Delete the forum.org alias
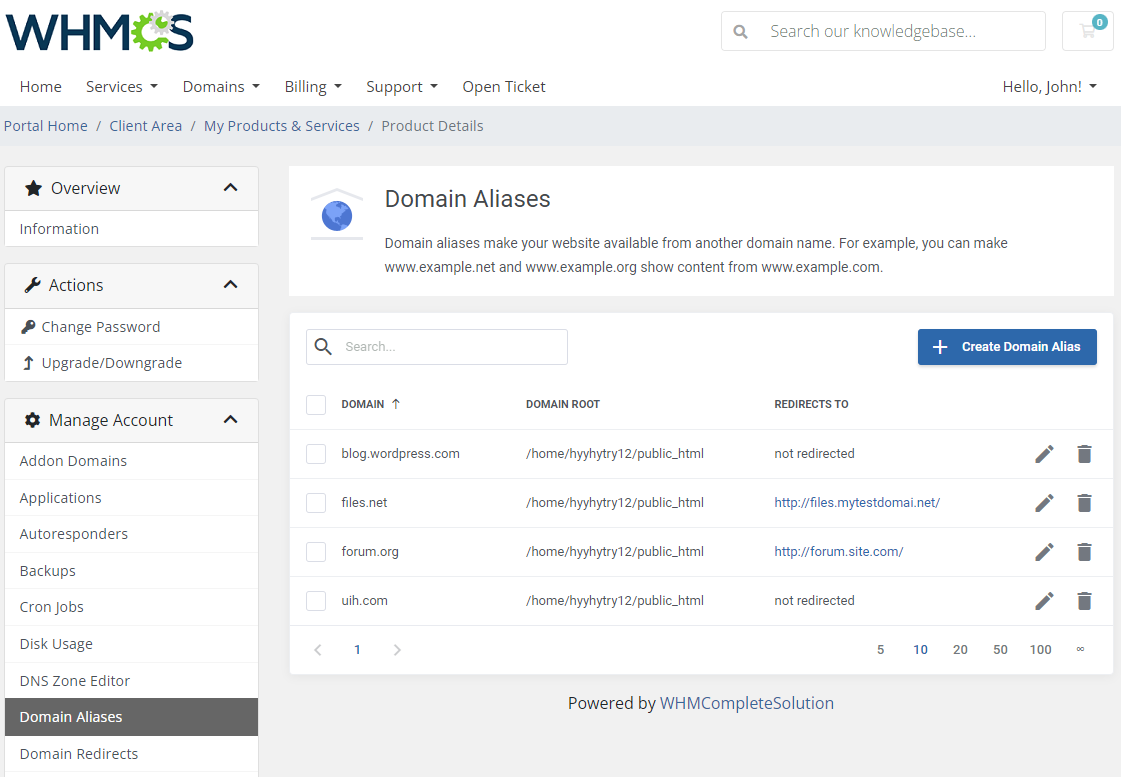This screenshot has height=777, width=1121. click(x=1084, y=552)
